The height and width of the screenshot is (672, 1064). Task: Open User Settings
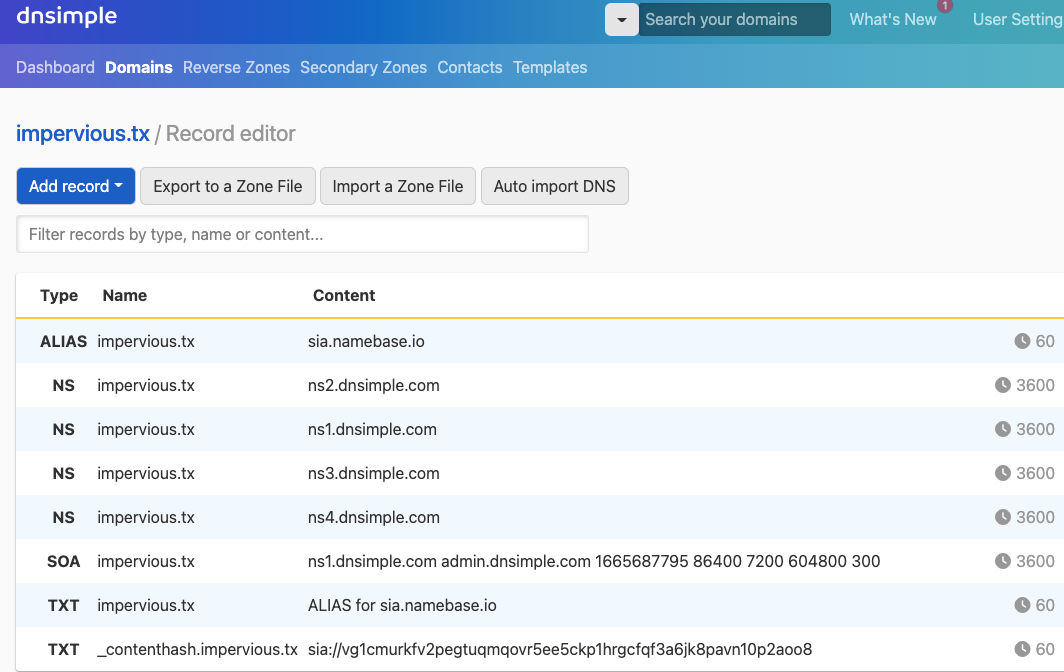point(1018,20)
